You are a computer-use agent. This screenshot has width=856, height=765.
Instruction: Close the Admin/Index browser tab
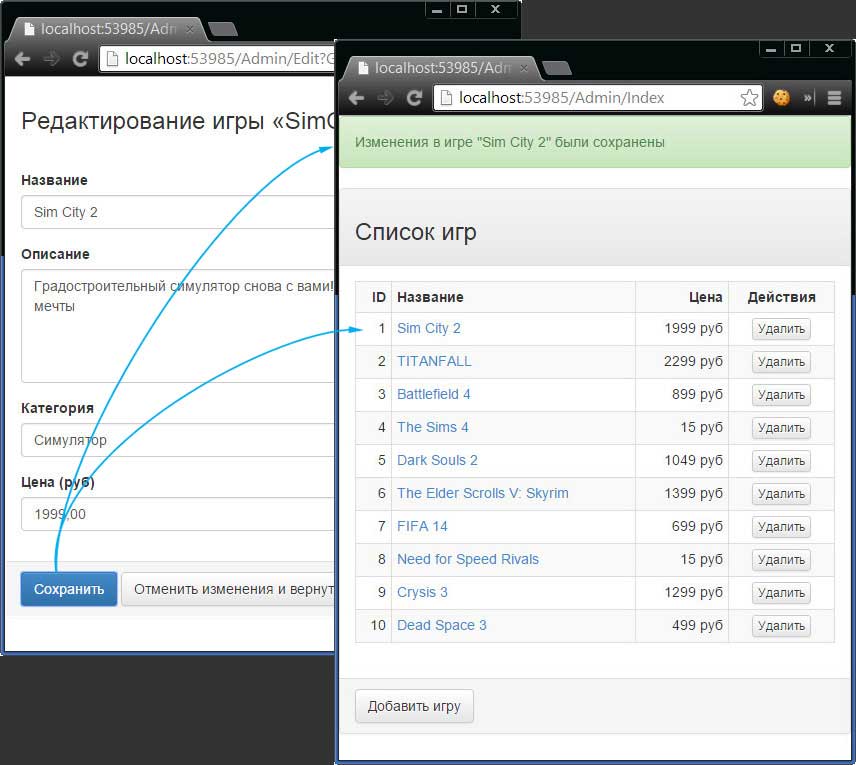[524, 68]
